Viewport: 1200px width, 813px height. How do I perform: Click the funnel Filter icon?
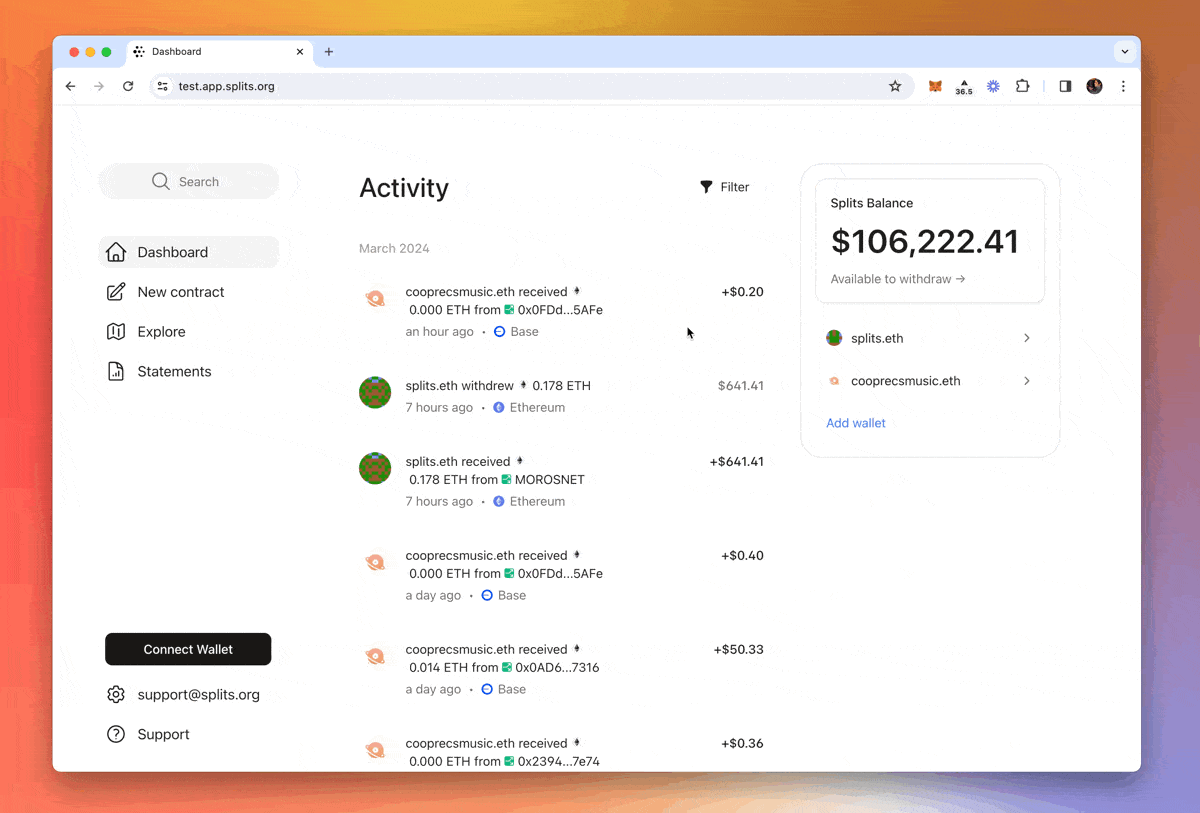pos(706,187)
